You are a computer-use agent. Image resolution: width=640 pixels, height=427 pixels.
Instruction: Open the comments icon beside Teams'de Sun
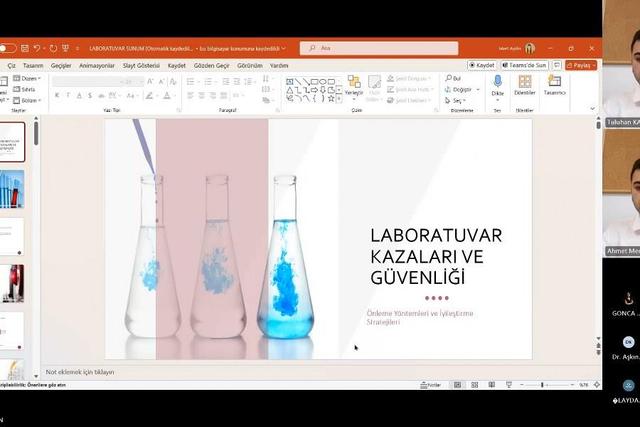pyautogui.click(x=557, y=65)
